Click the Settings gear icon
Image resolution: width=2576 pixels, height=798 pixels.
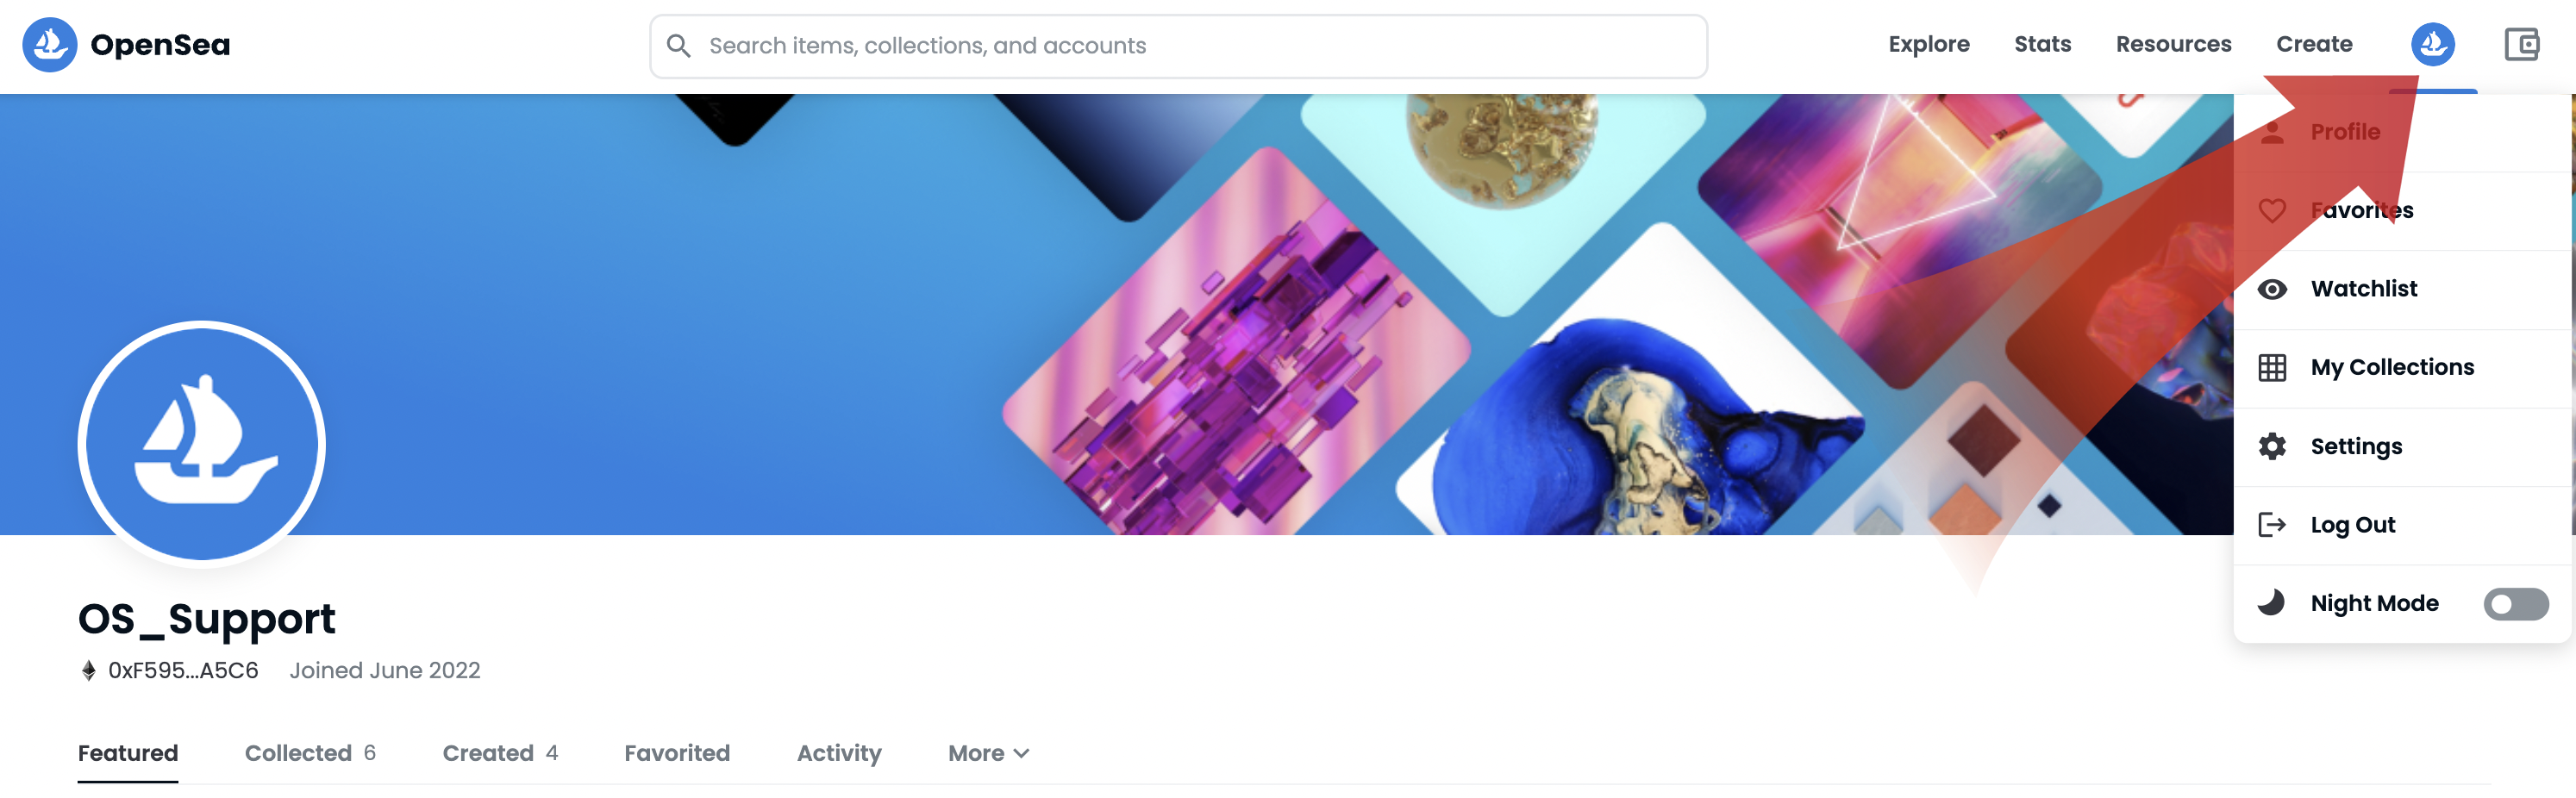coord(2272,446)
